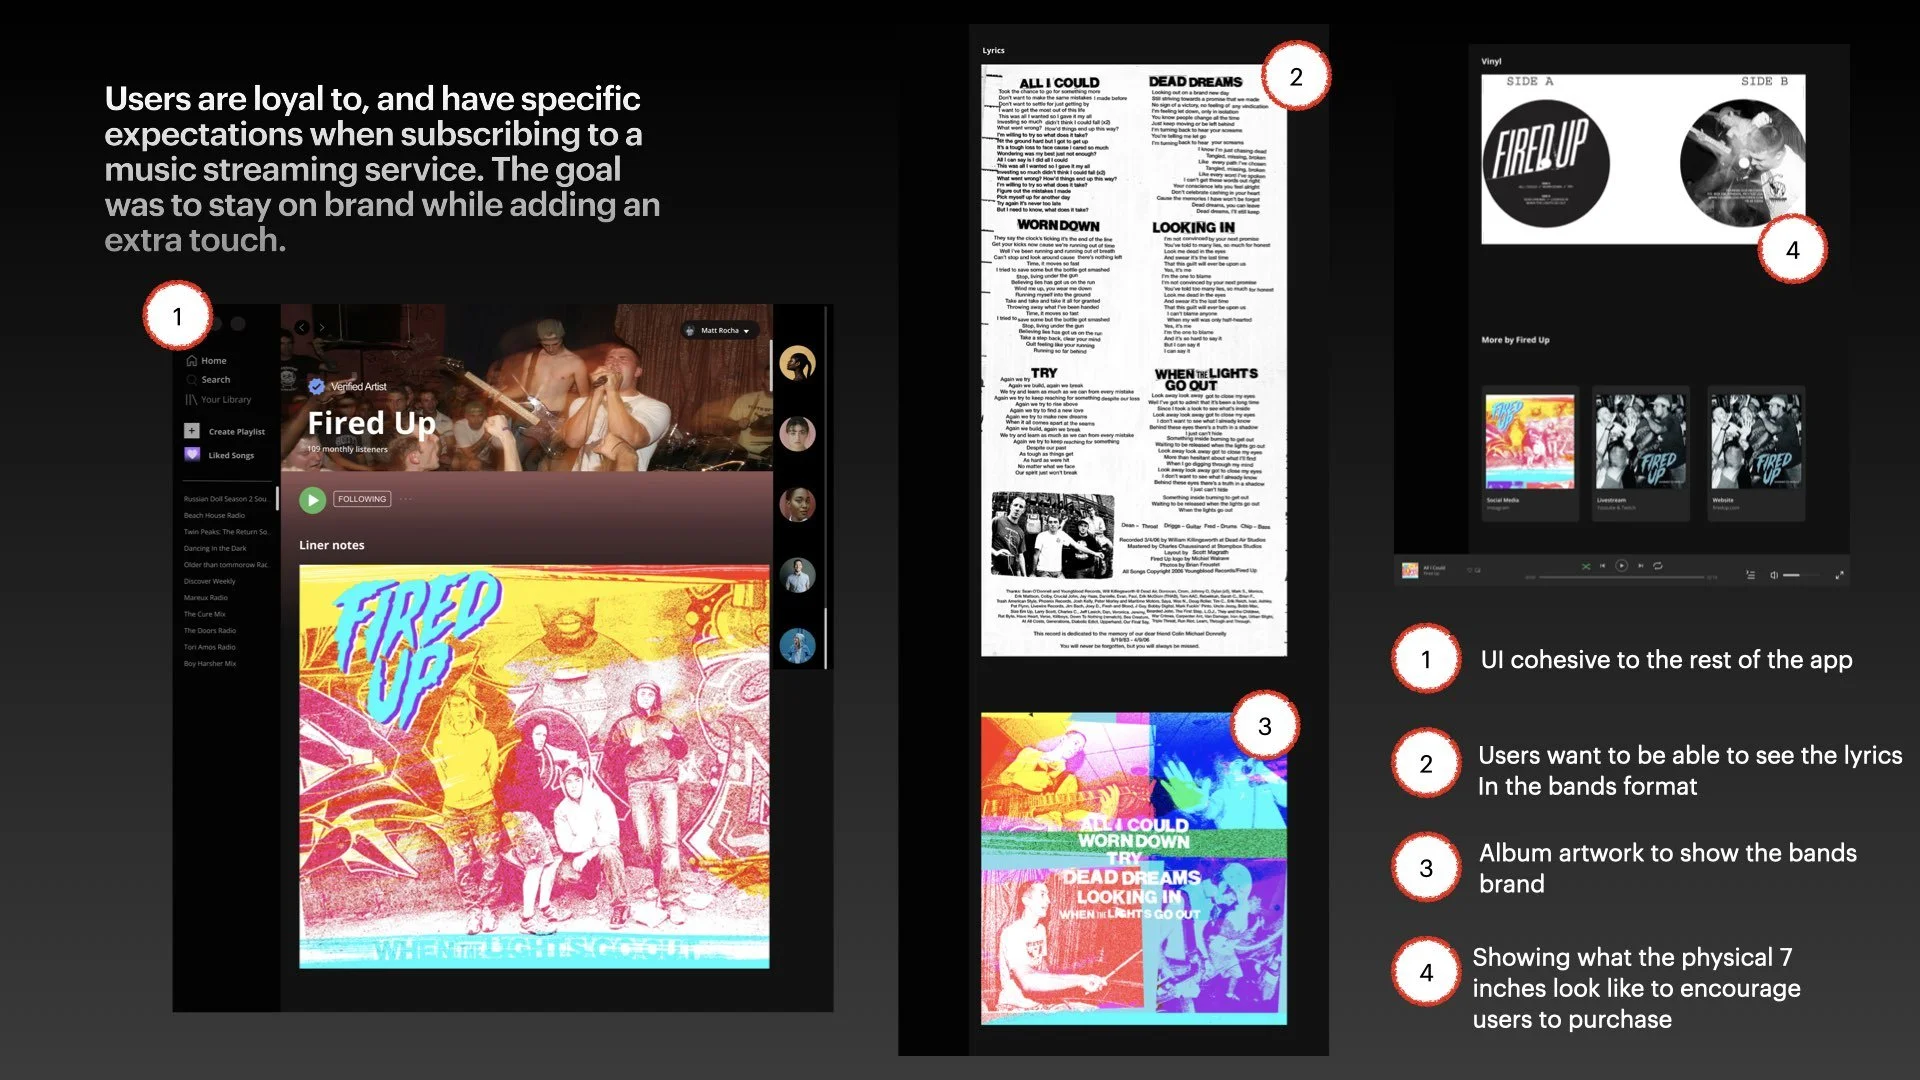Toggle repeat in the player bar

tap(1657, 566)
